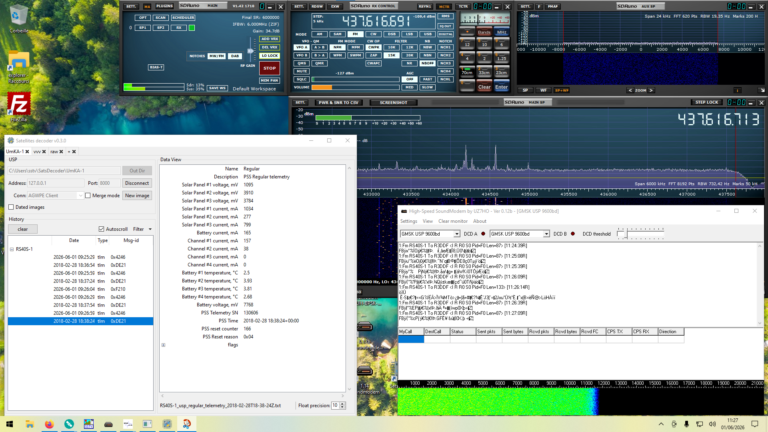Screen dimensions: 768x432
Task: Show hidden tray icons chevron
Action: coord(661,424)
